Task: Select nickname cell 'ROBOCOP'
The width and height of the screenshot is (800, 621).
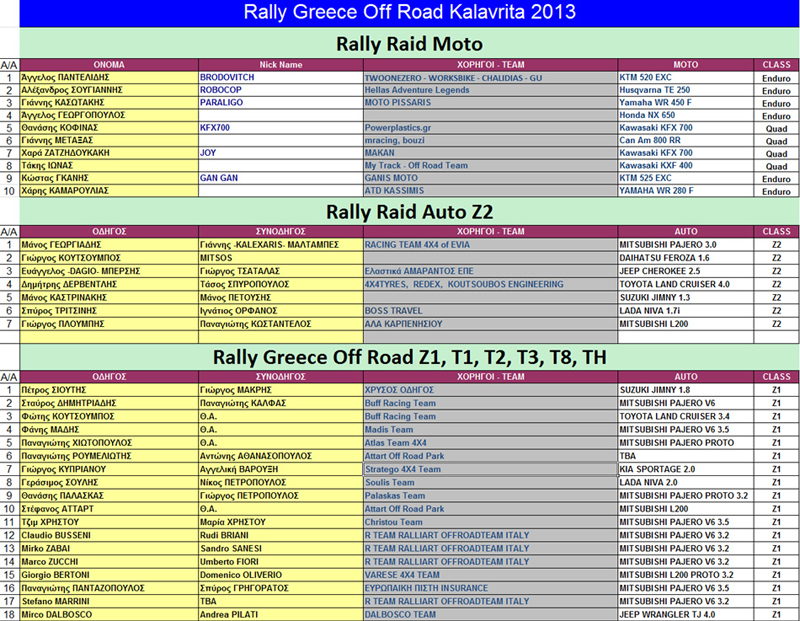Action: point(281,90)
